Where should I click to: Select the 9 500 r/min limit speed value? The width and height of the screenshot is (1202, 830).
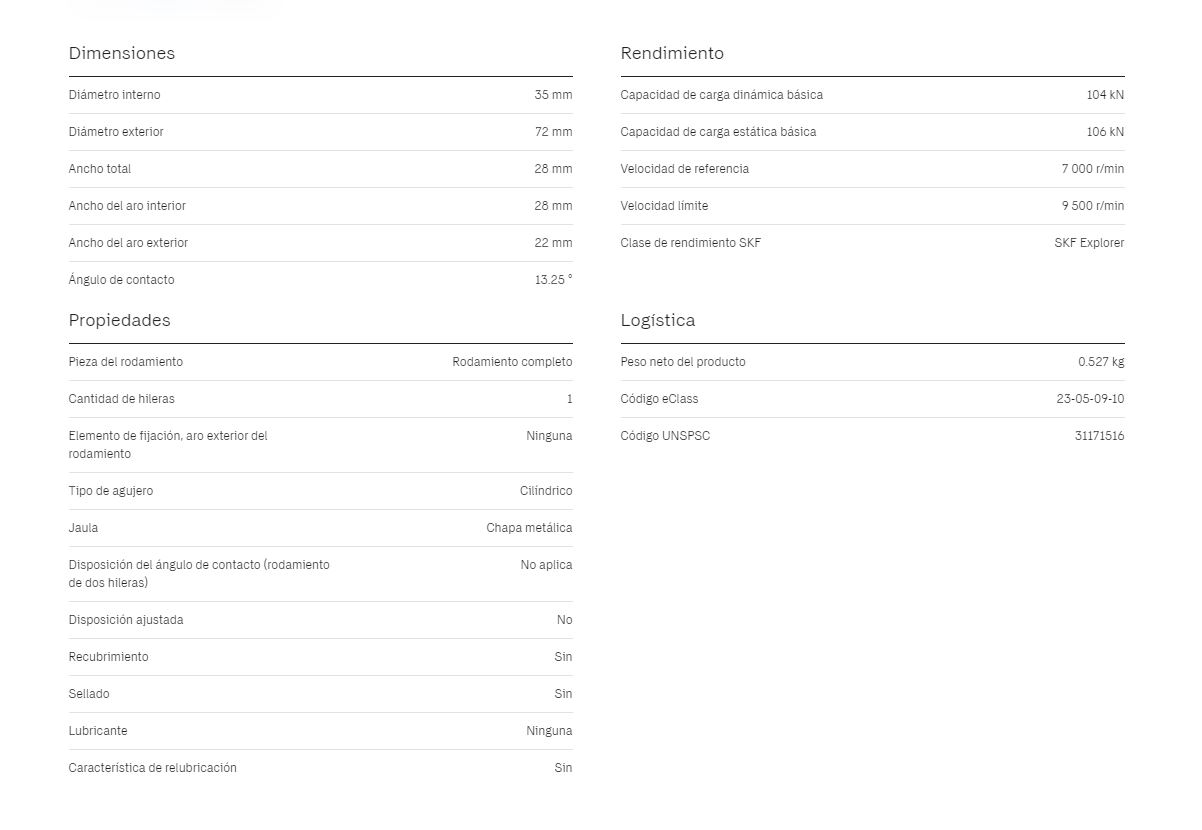[x=1093, y=206]
